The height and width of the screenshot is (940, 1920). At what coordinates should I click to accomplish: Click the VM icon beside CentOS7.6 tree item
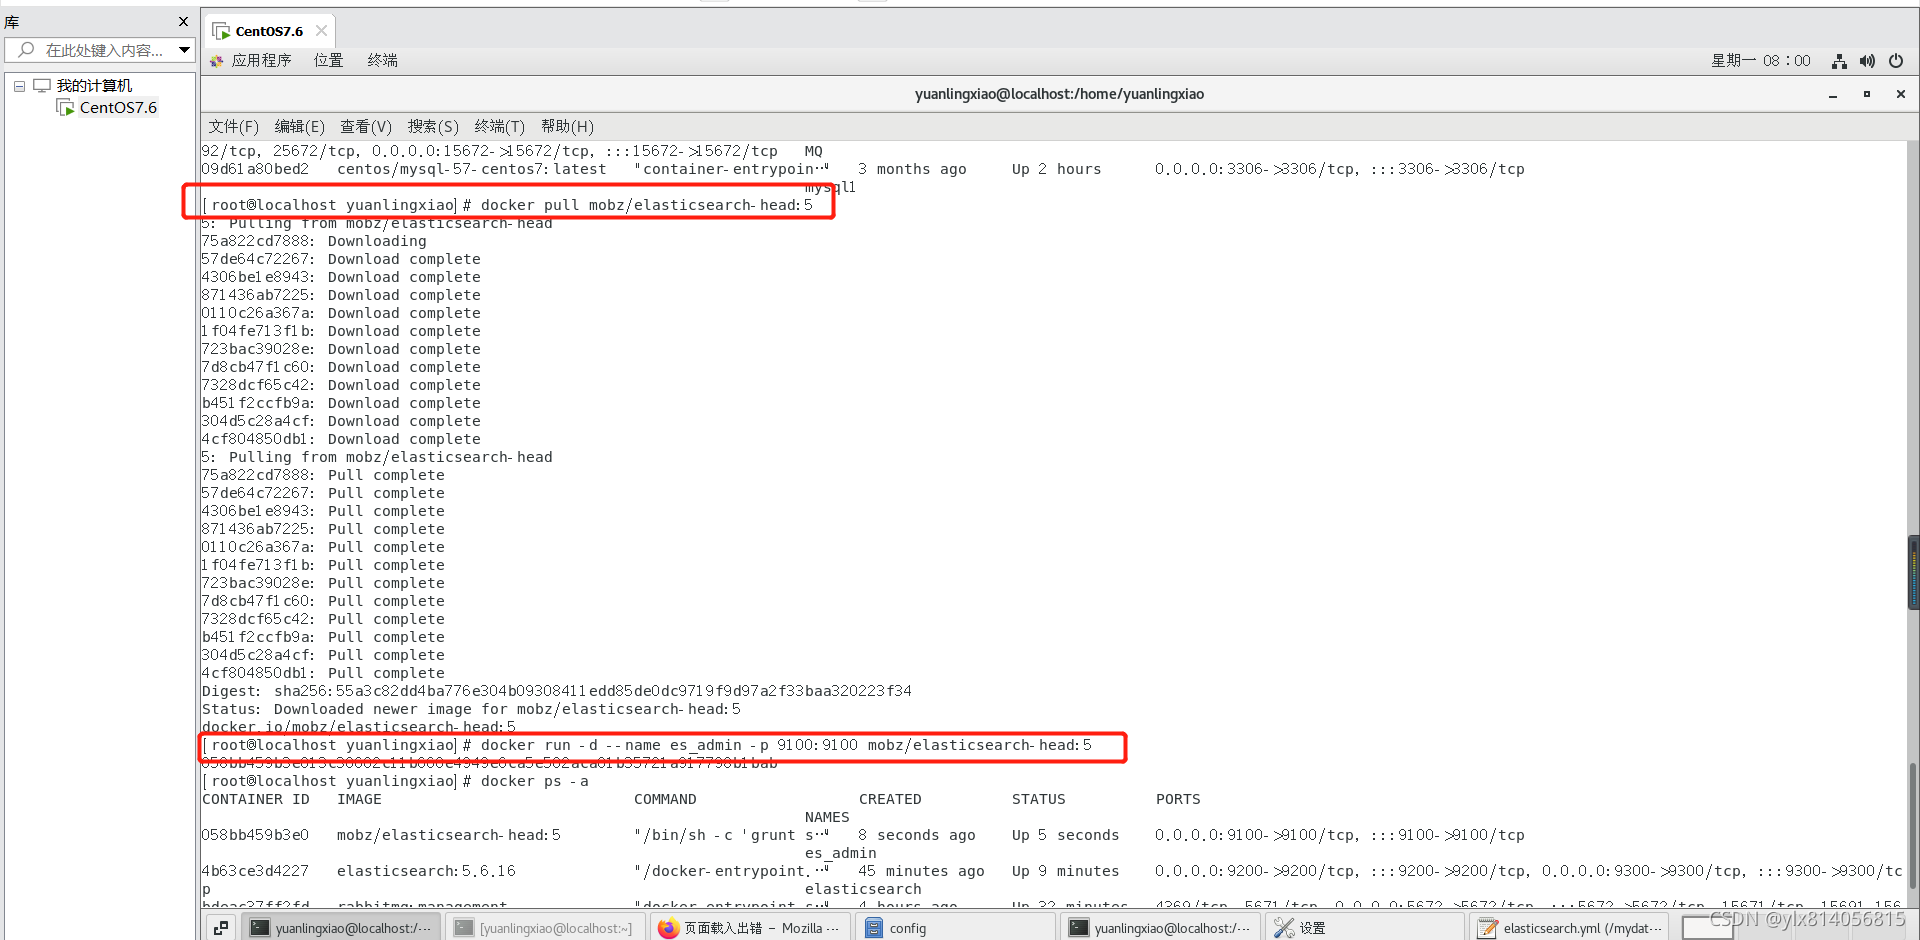[x=65, y=108]
